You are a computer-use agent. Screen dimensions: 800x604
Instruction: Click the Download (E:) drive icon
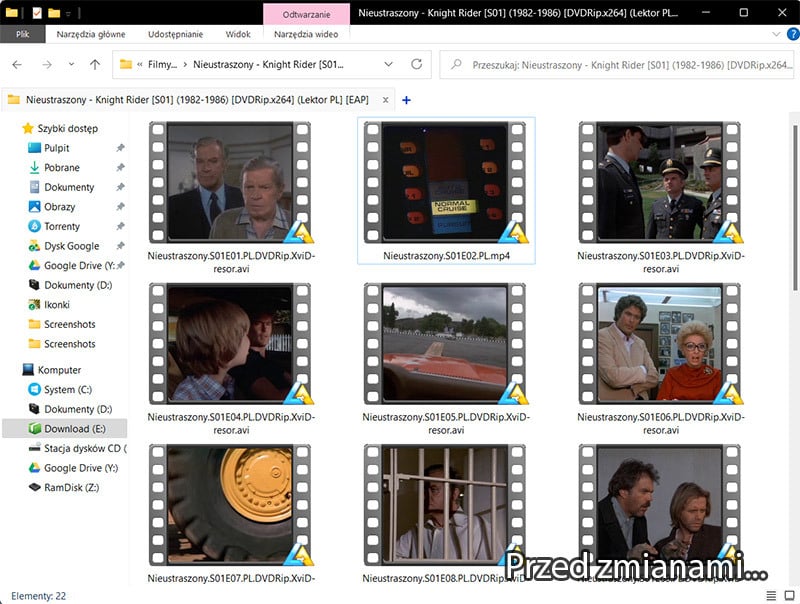pos(34,429)
